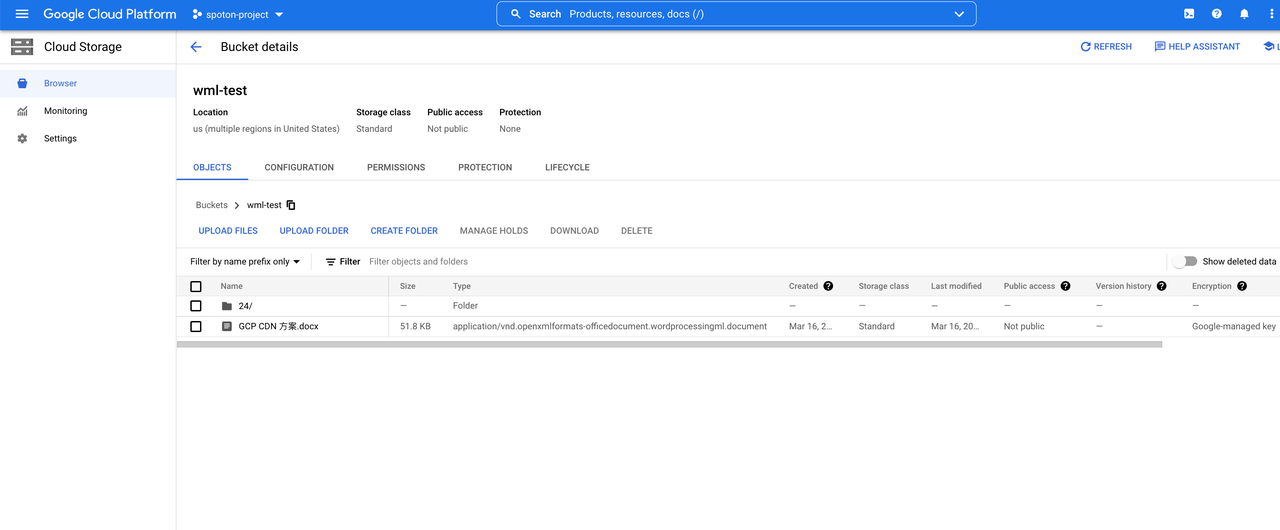Click the project hexagon icon
1280x530 pixels.
[x=197, y=14]
